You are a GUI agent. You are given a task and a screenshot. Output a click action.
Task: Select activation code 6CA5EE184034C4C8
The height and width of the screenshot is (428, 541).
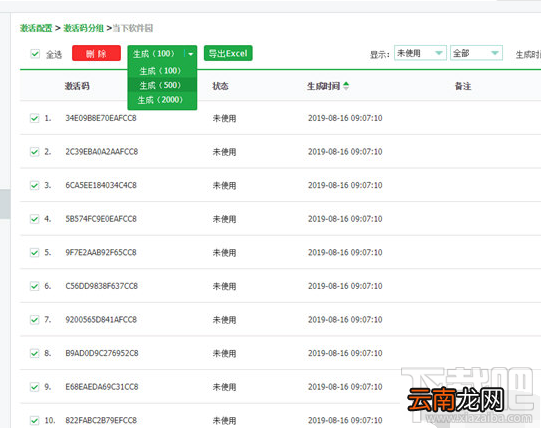click(x=101, y=185)
